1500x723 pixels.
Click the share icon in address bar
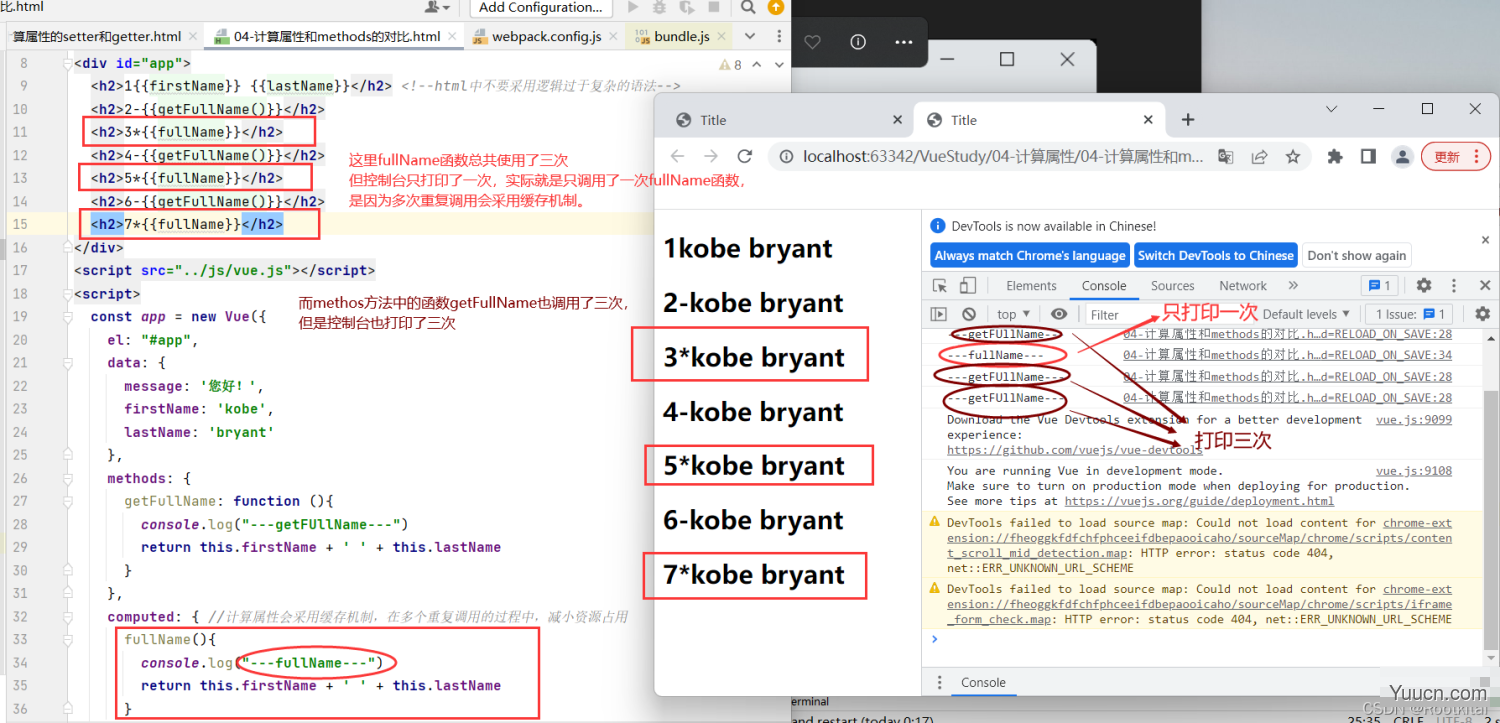[1259, 157]
